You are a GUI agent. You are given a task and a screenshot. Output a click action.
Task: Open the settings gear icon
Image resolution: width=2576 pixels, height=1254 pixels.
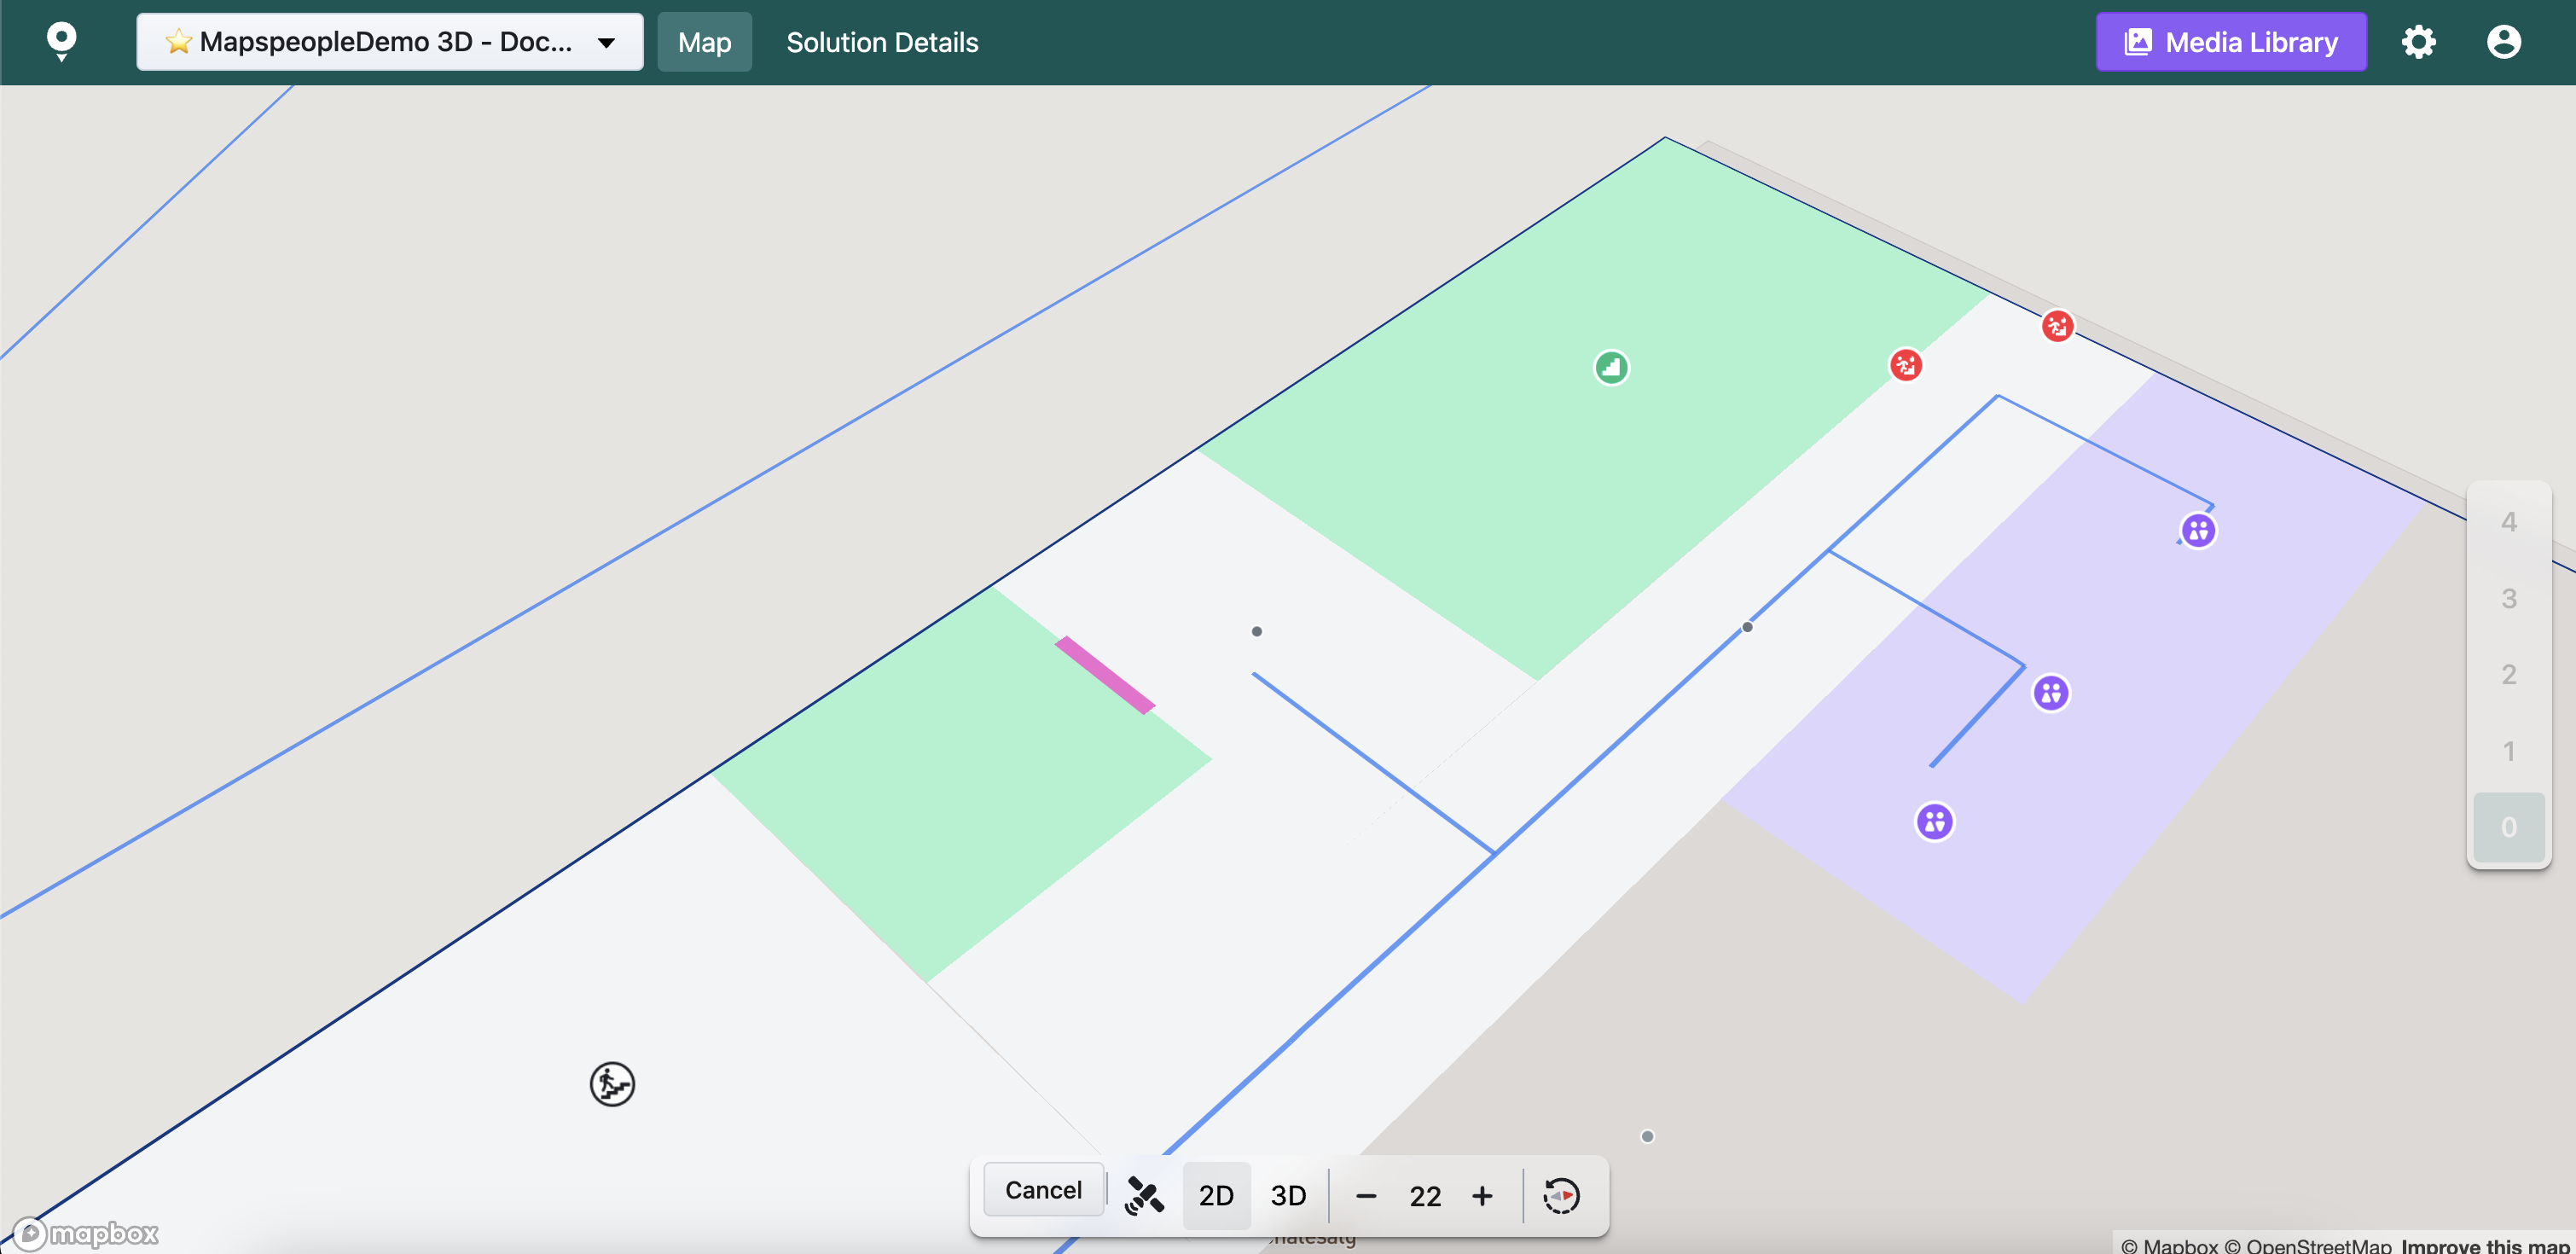(2418, 42)
